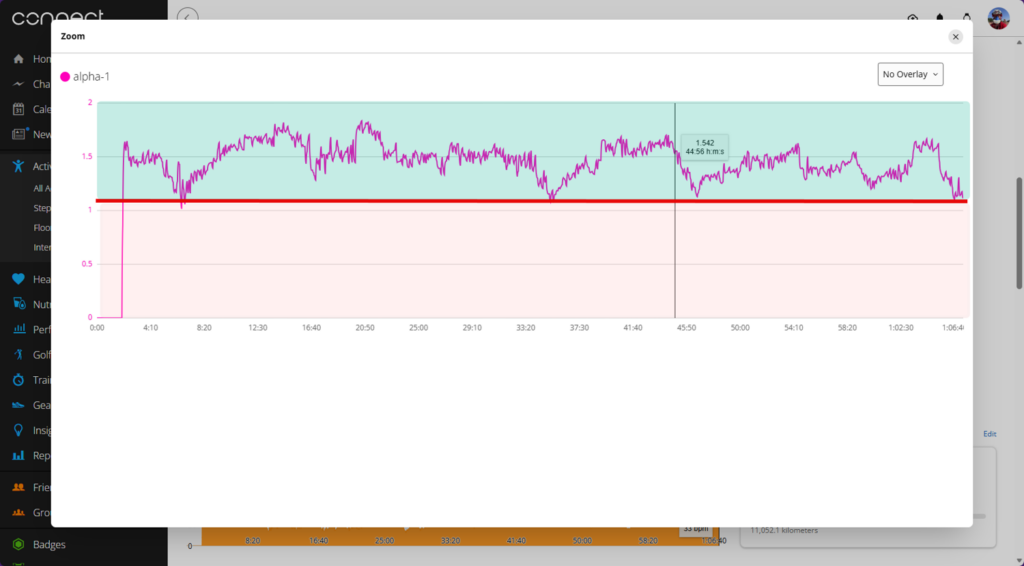Click the back arrow behind the dialog

[x=187, y=16]
